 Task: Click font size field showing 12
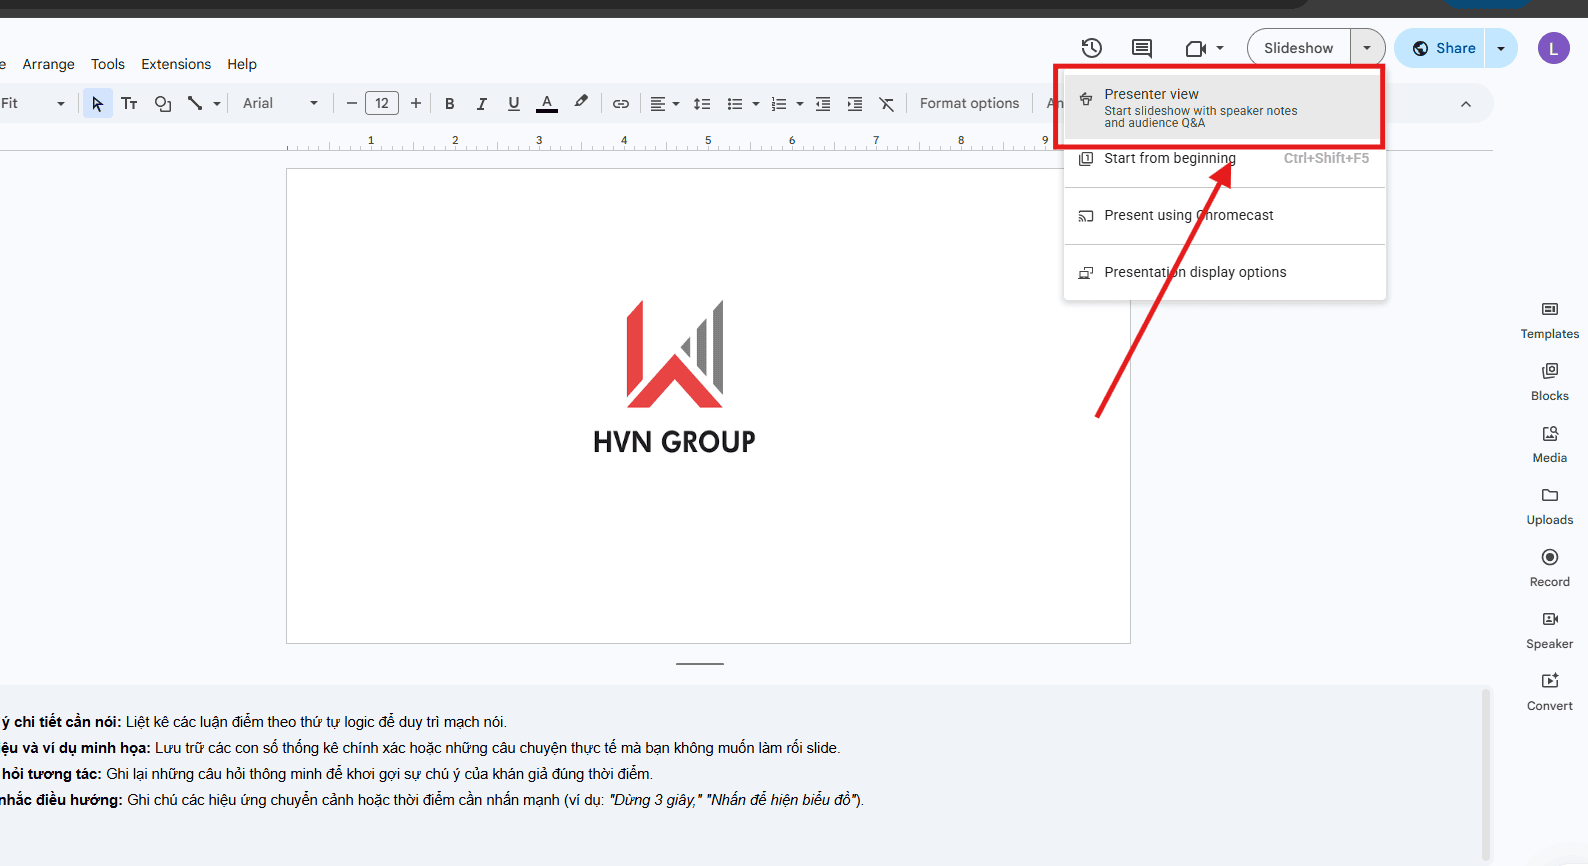pyautogui.click(x=382, y=103)
